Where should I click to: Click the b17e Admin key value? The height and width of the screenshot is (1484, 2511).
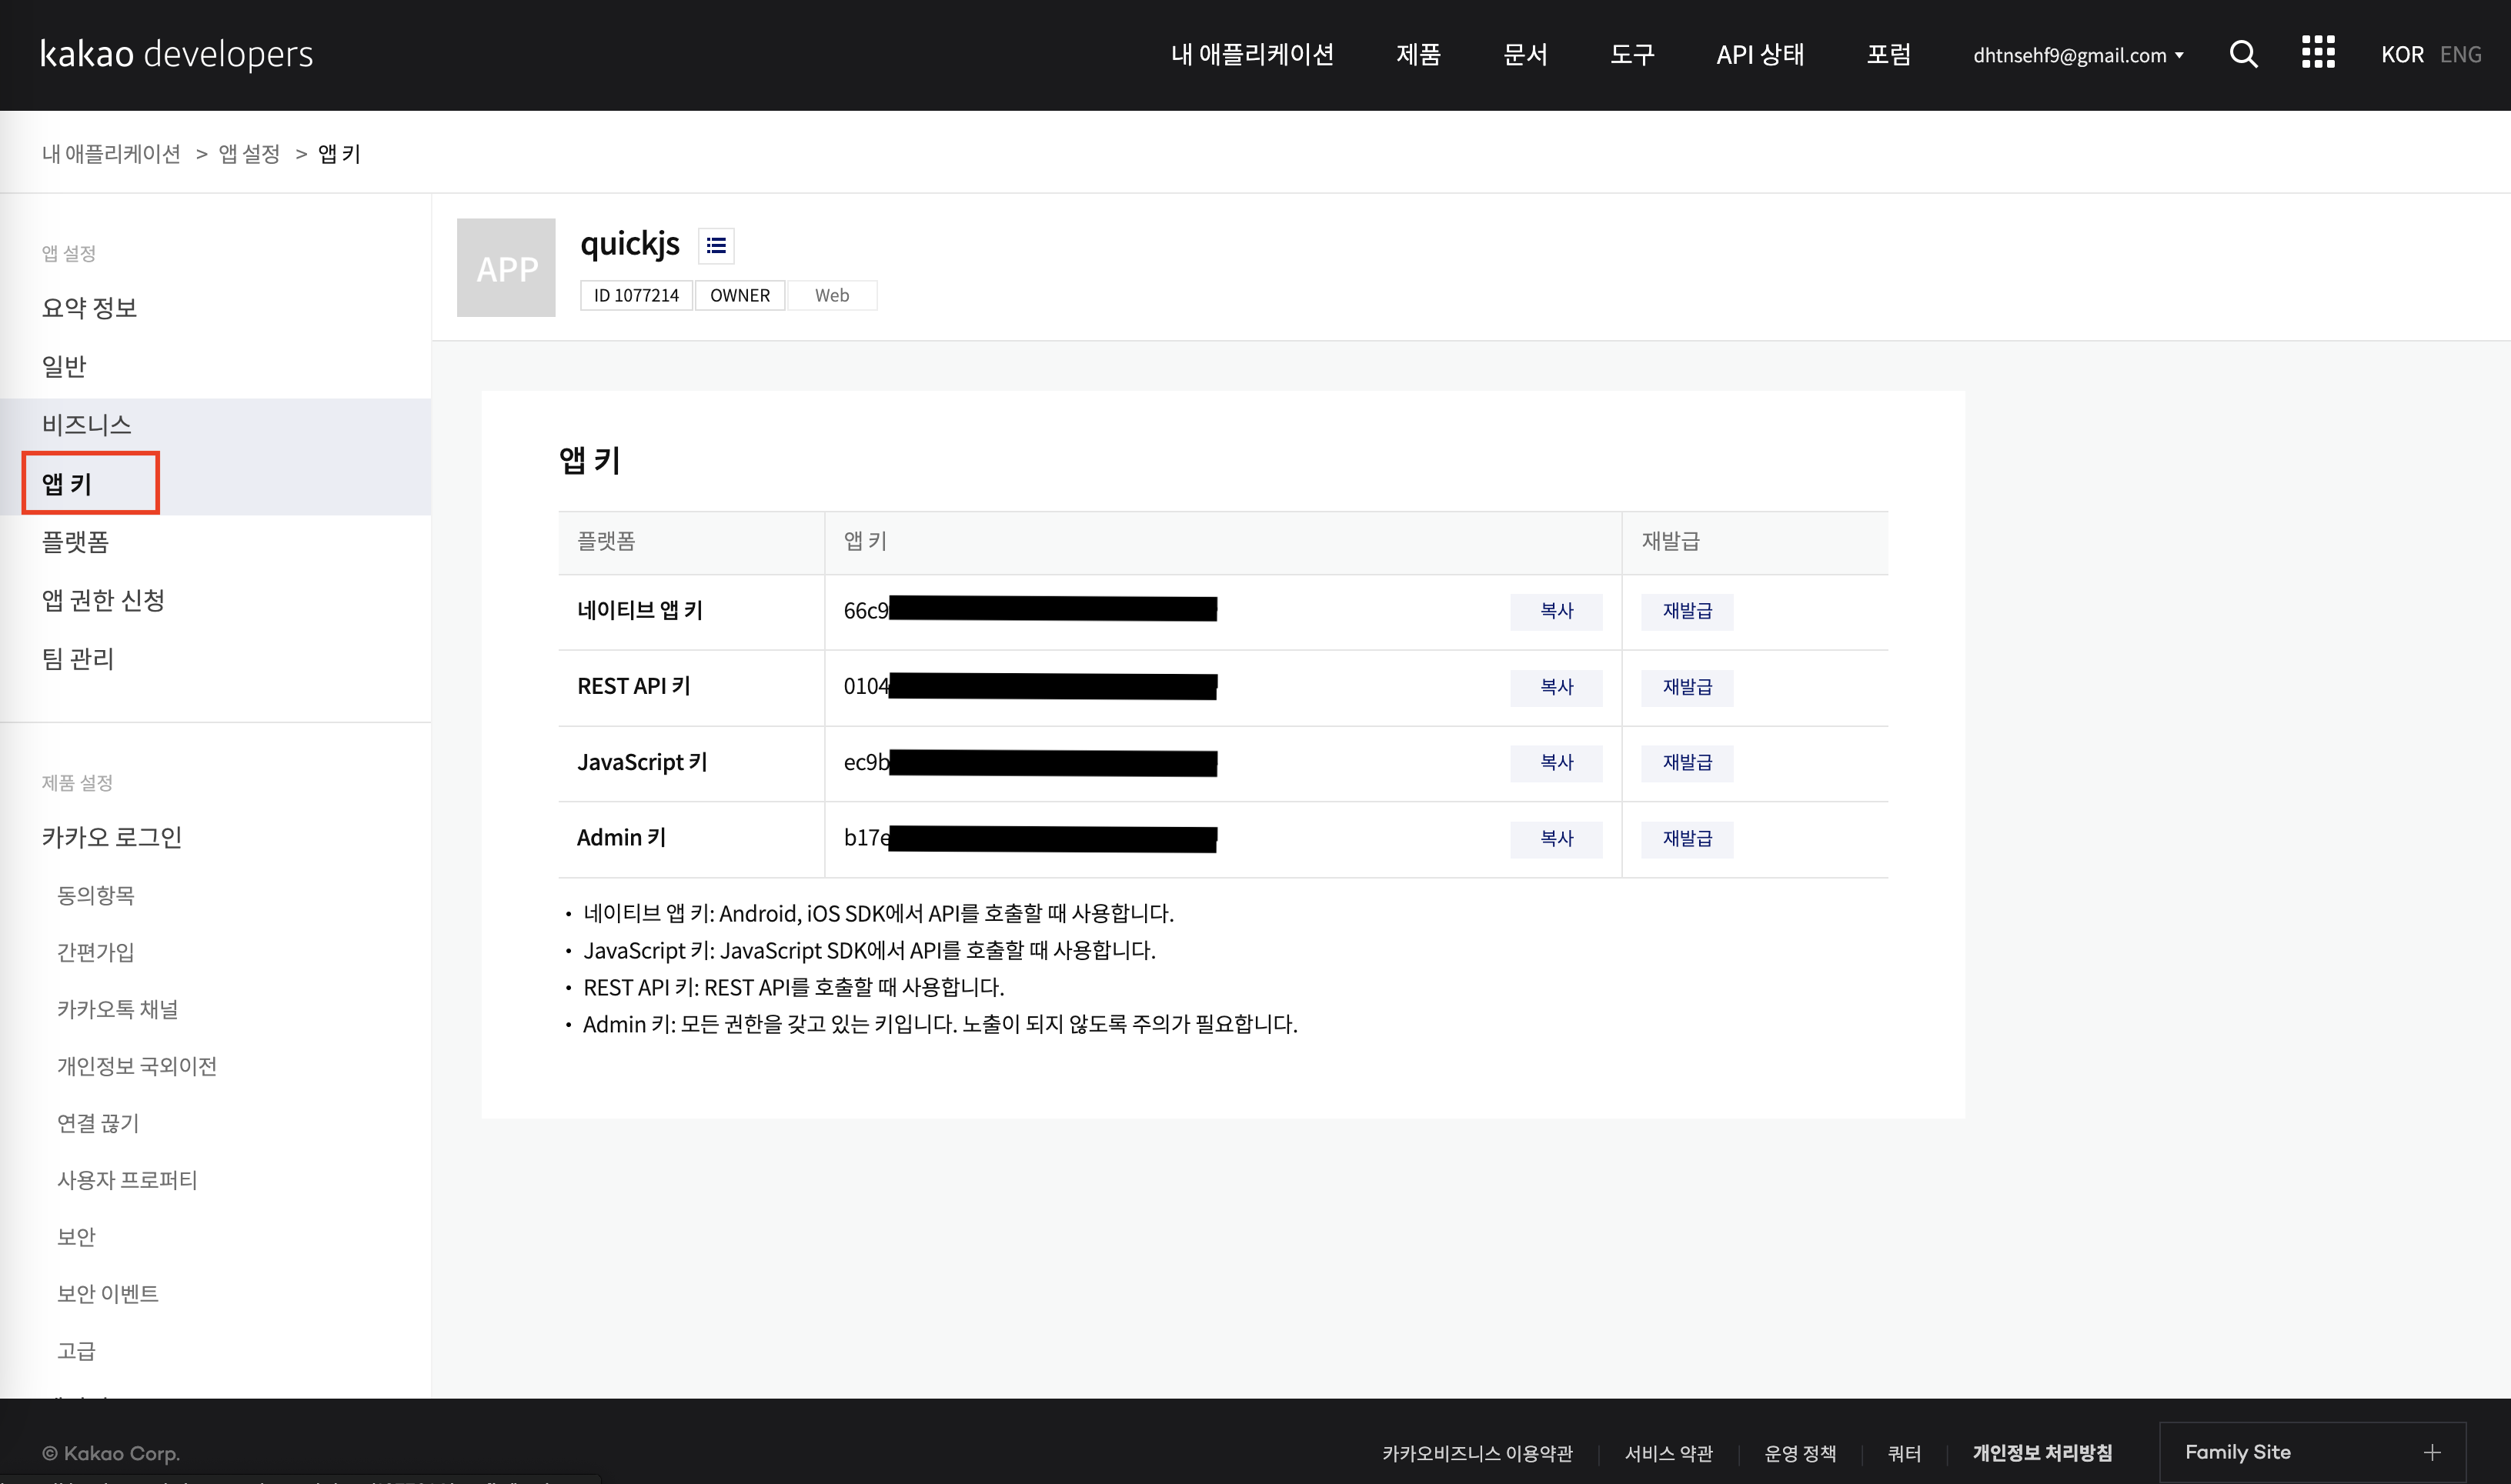click(x=1030, y=838)
